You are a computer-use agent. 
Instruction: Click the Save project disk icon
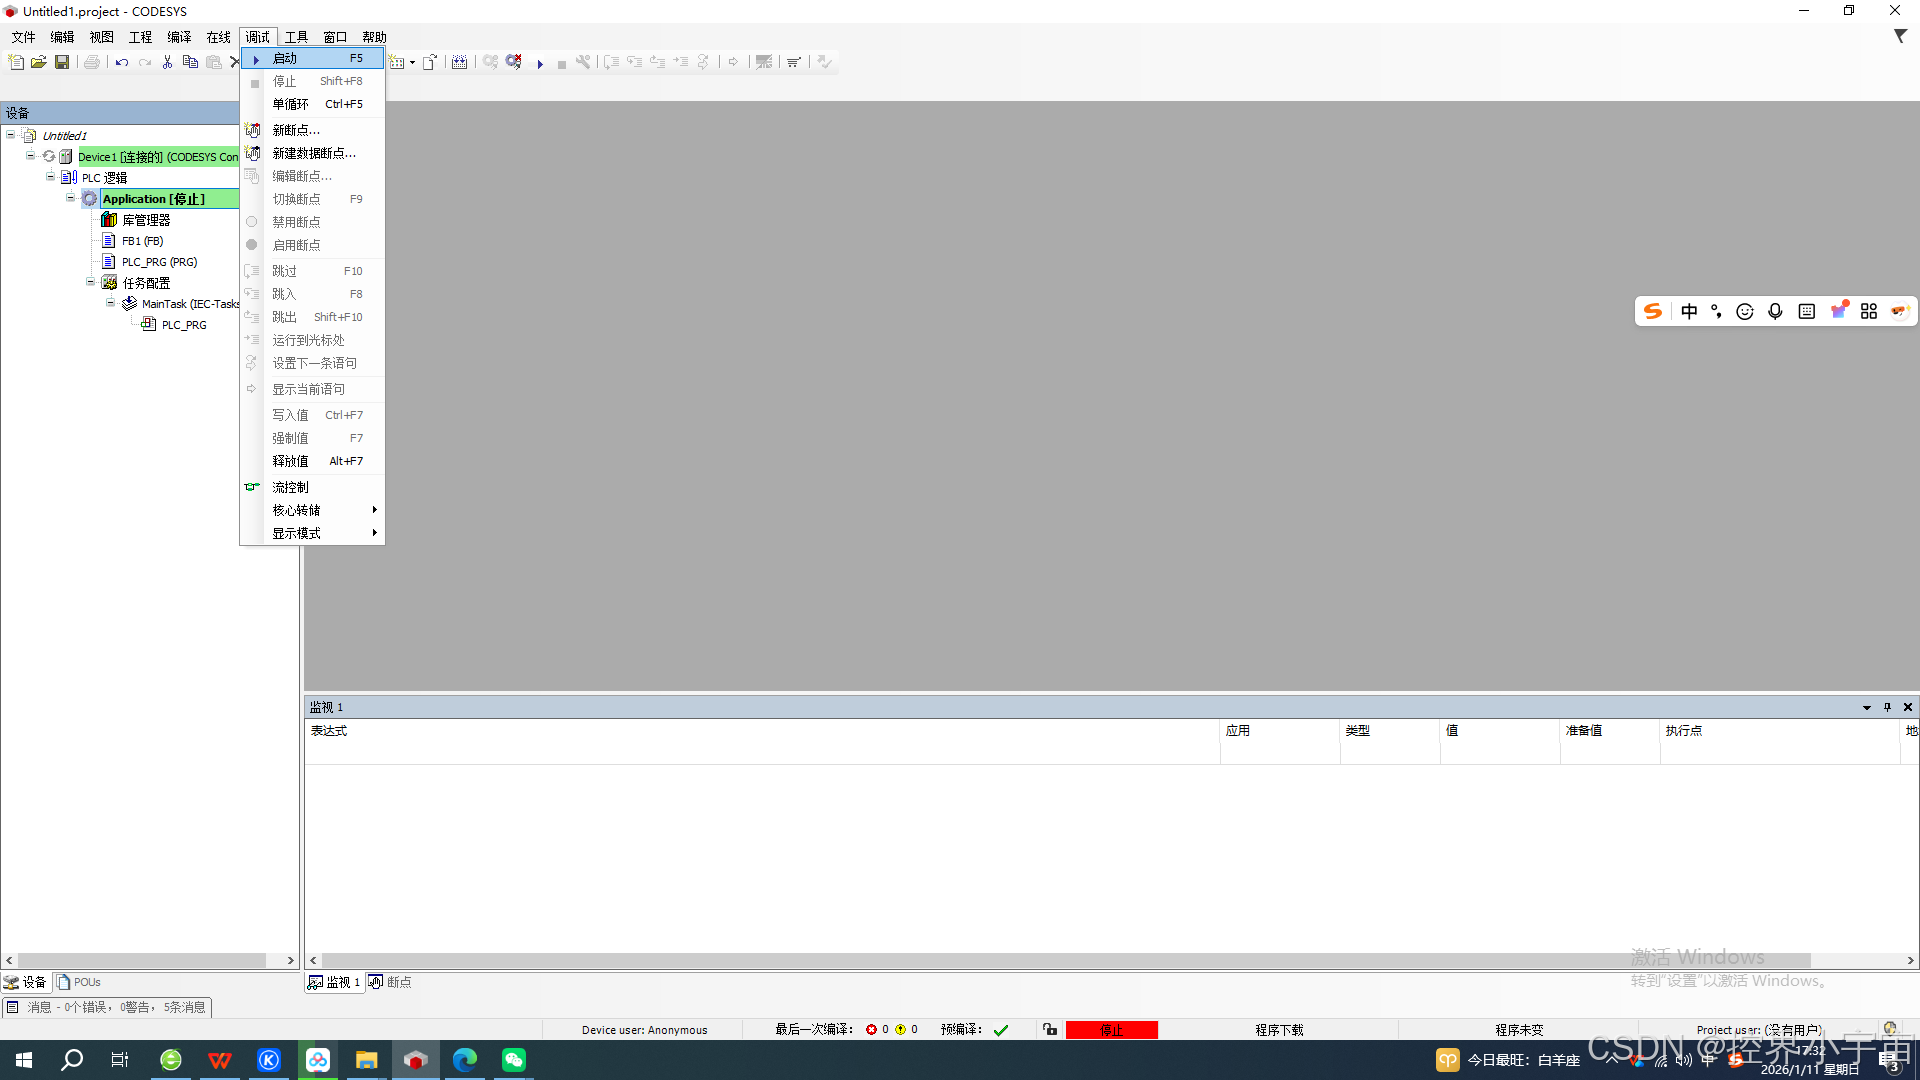click(62, 62)
